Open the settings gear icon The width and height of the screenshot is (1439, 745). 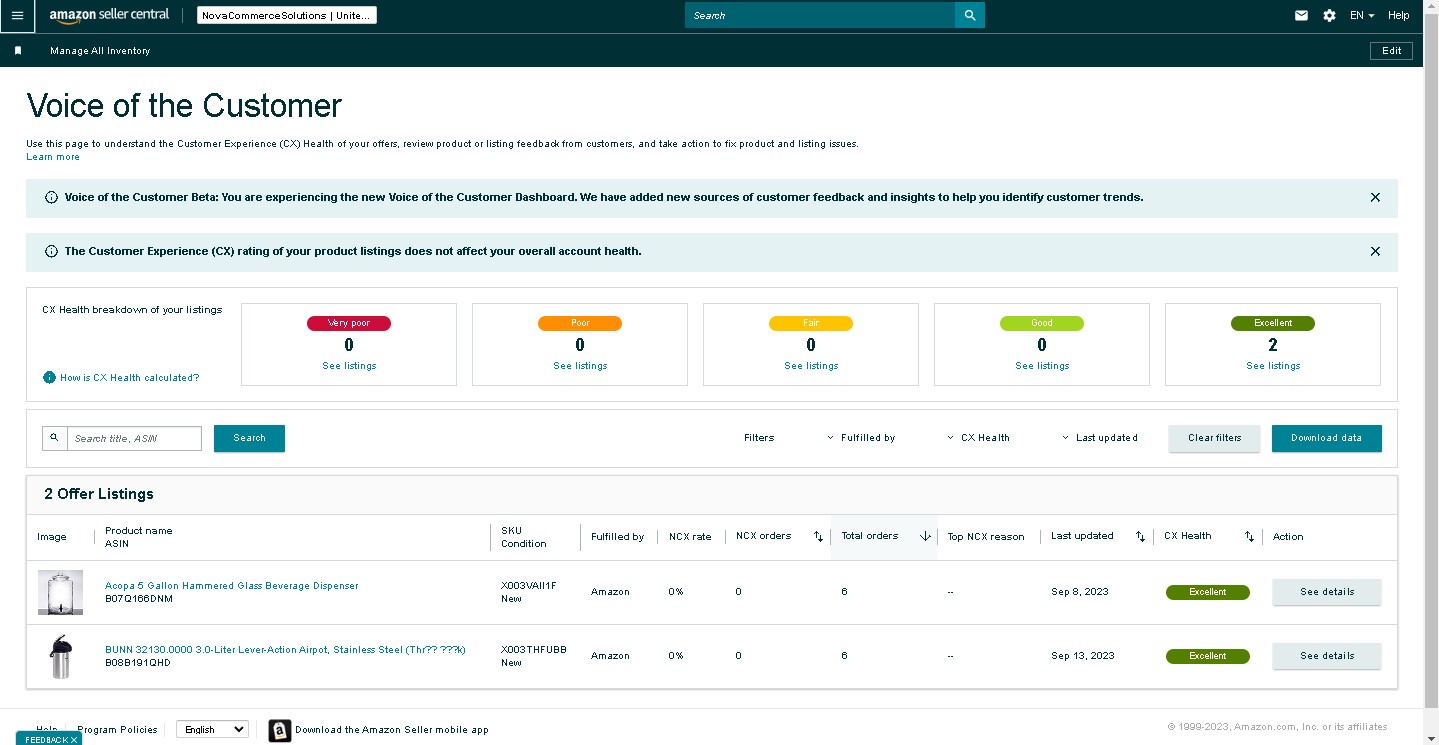click(x=1329, y=16)
